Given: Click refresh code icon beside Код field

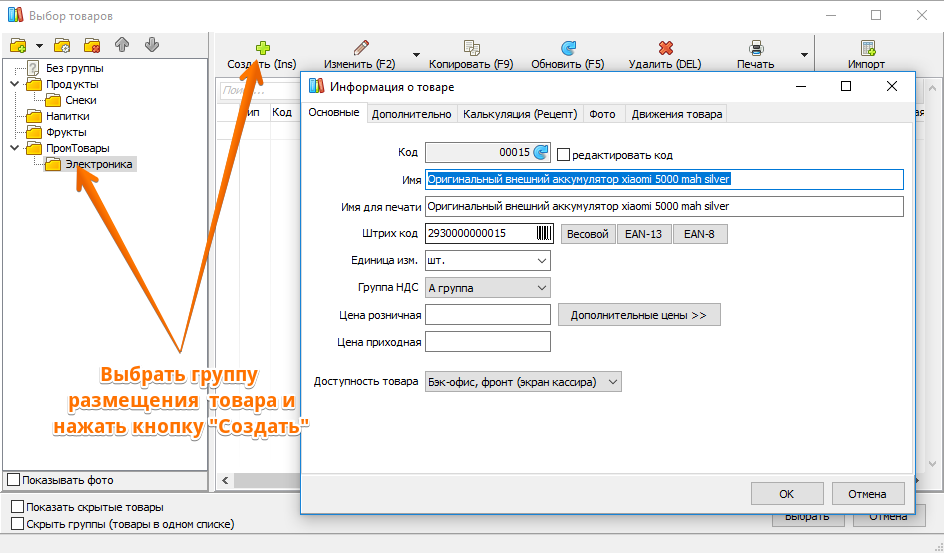Looking at the screenshot, I should [541, 152].
